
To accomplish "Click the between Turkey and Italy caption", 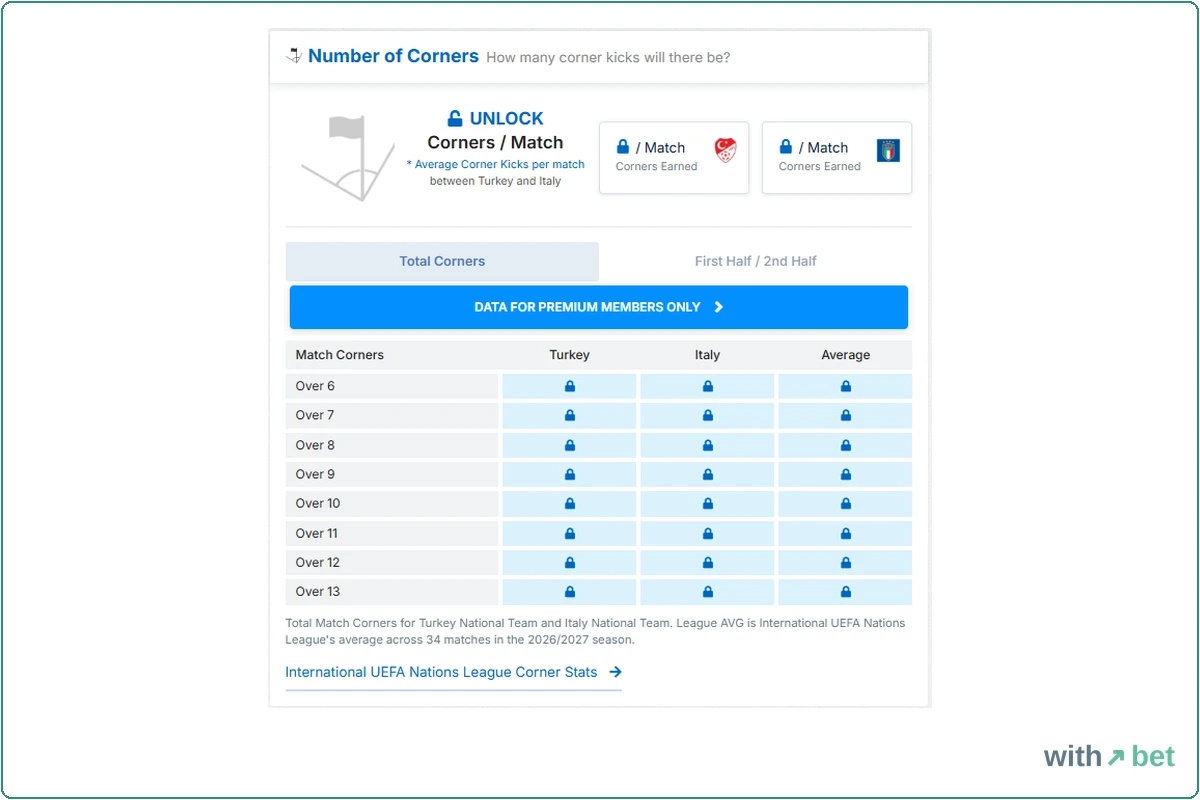I will (495, 181).
